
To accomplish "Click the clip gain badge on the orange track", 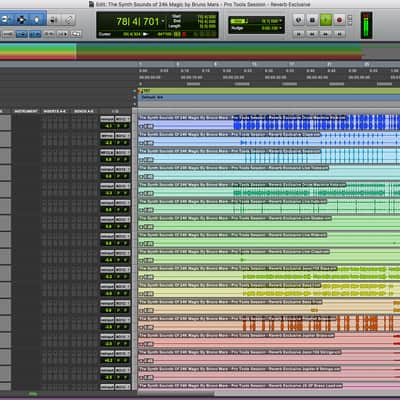I will tap(147, 327).
